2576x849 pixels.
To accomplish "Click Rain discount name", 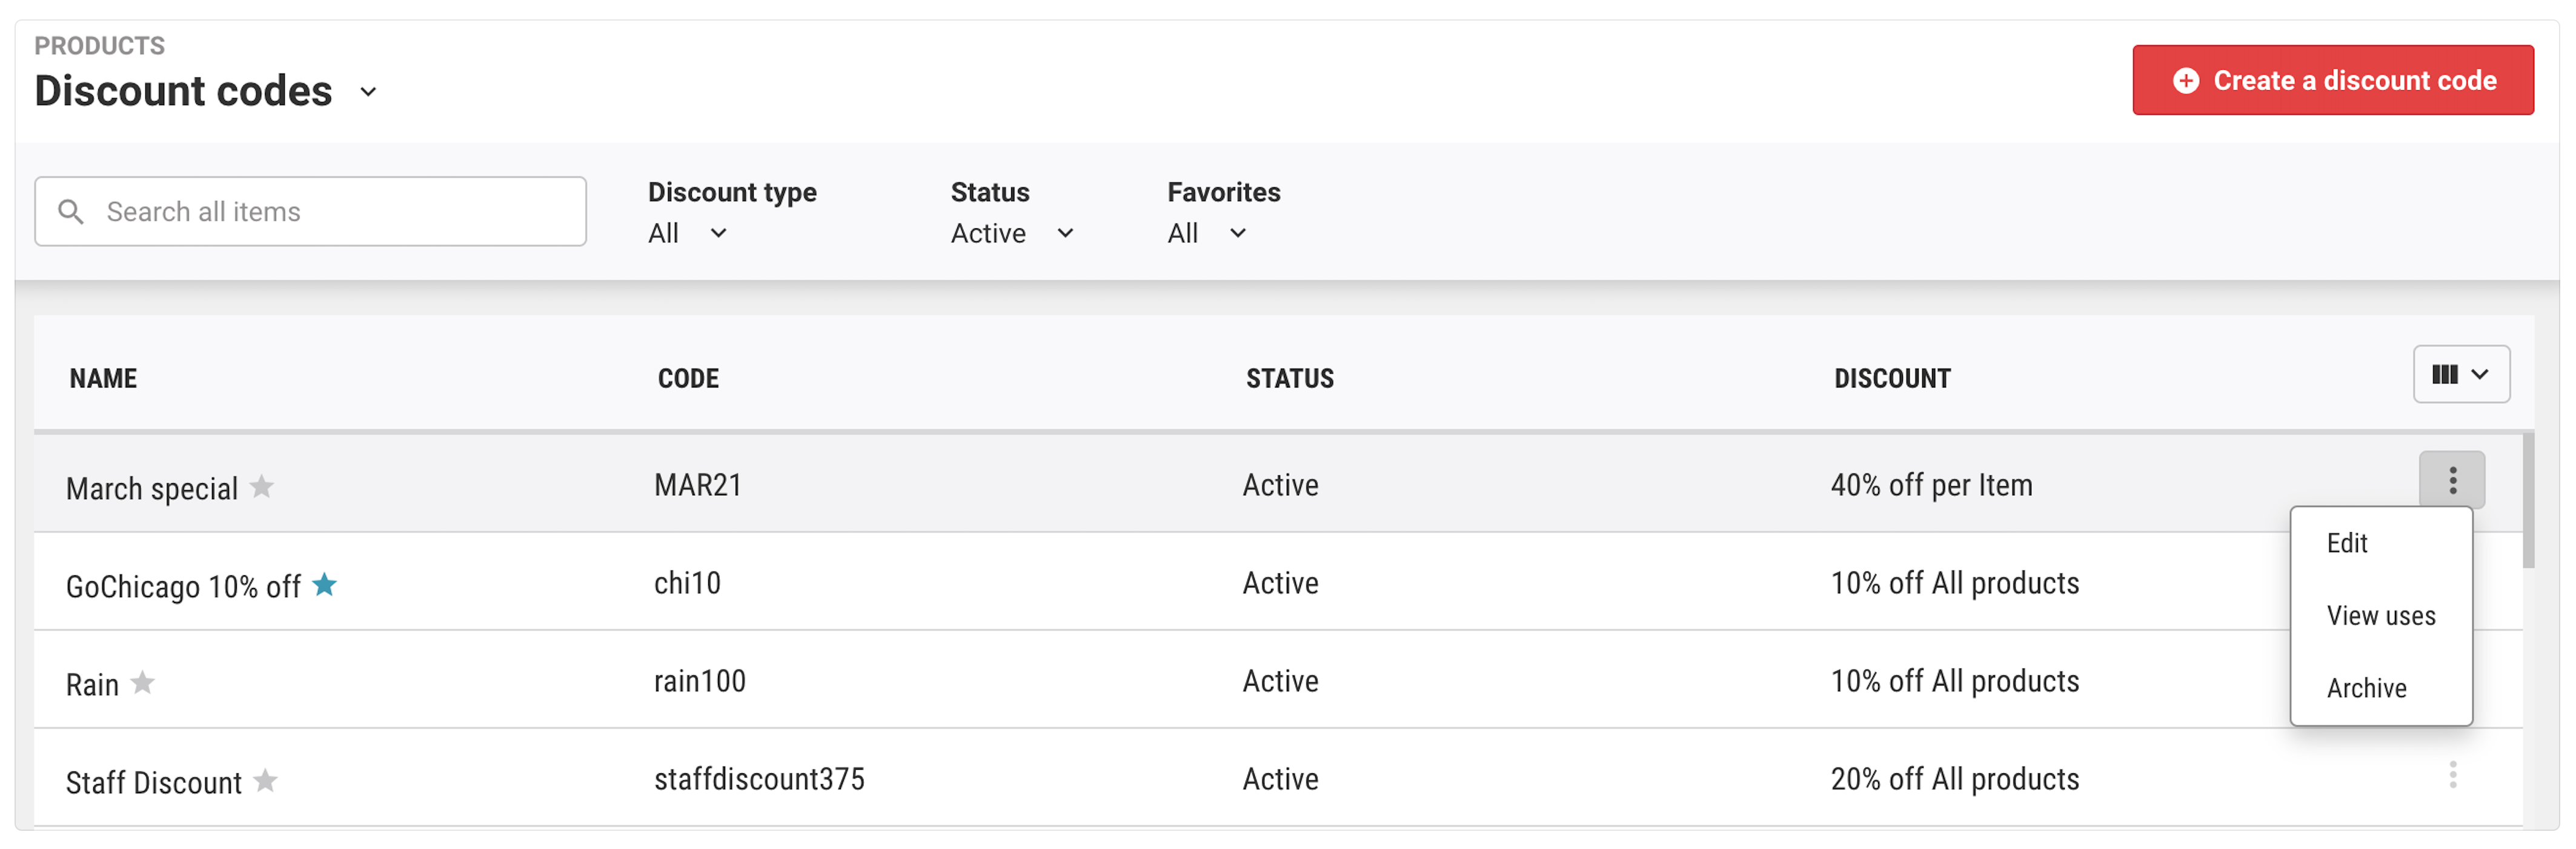I will [x=92, y=685].
